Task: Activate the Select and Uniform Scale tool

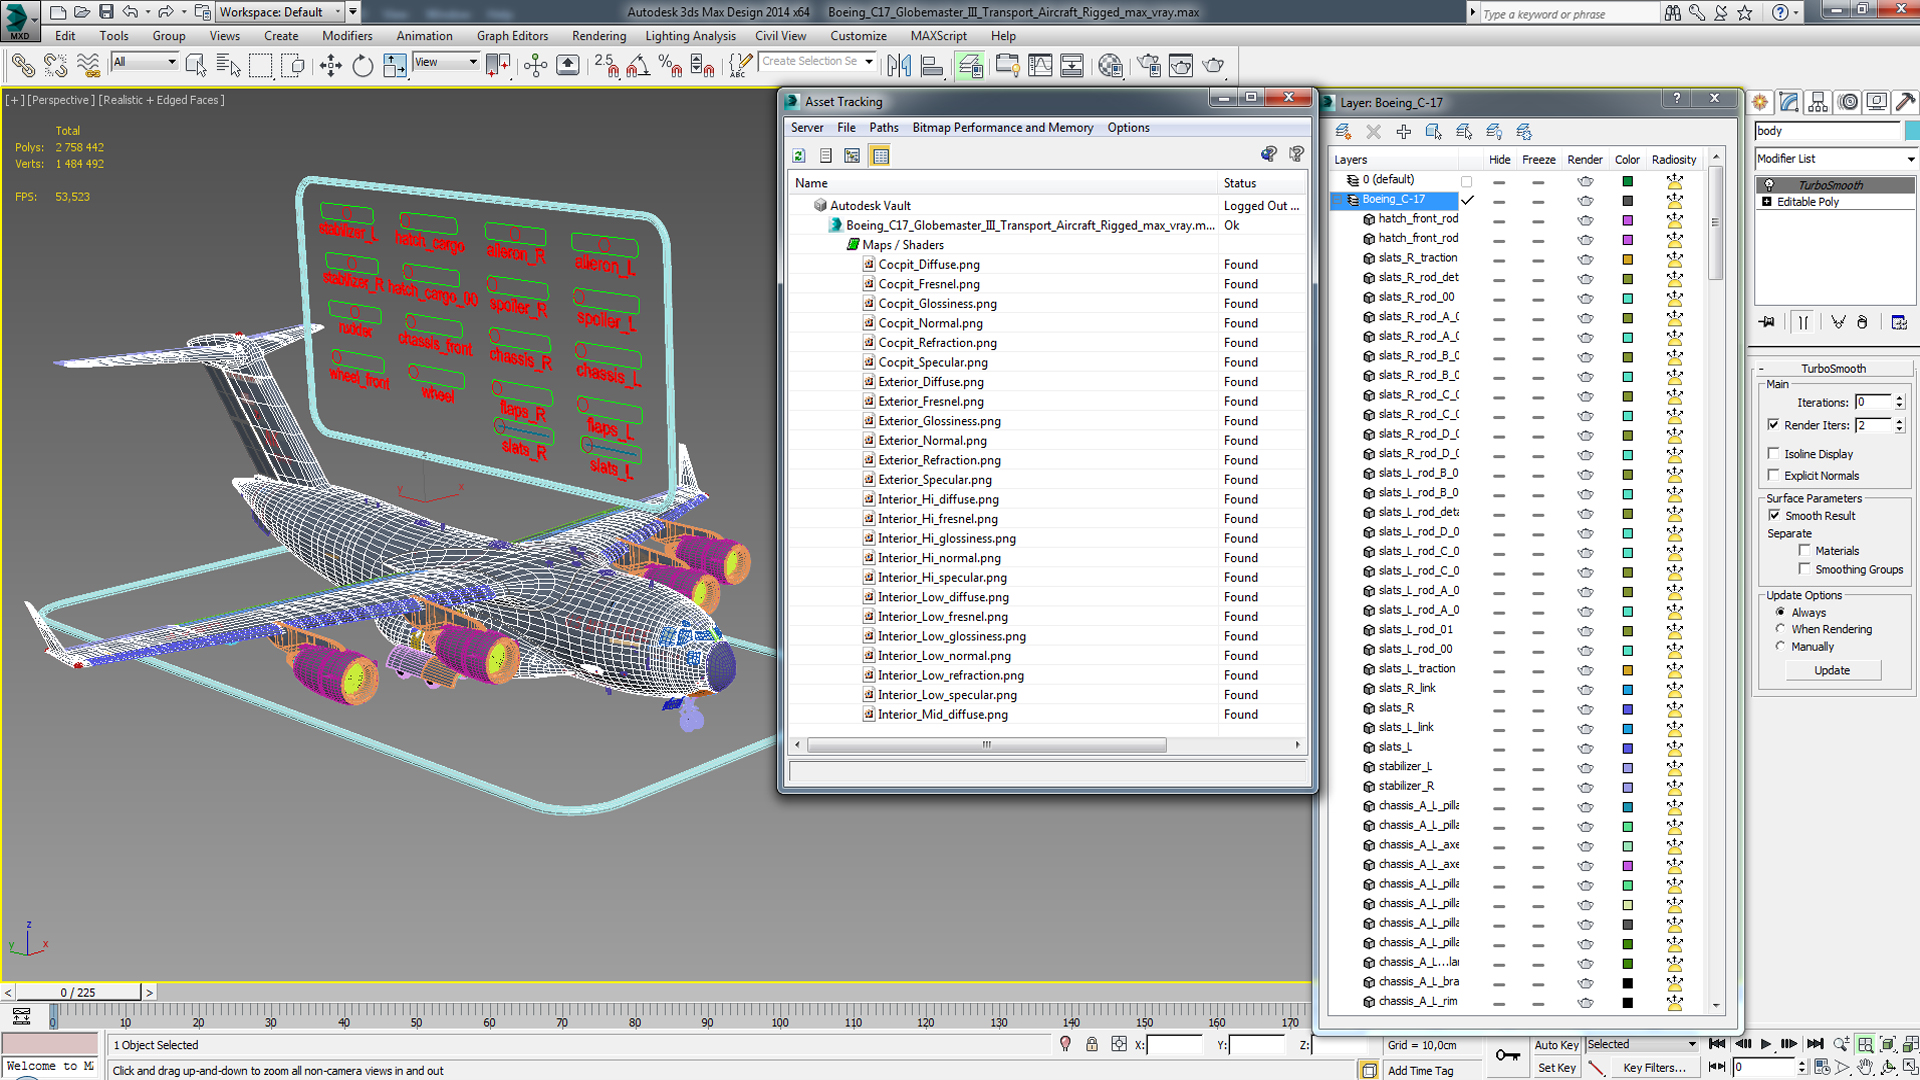Action: tap(395, 66)
